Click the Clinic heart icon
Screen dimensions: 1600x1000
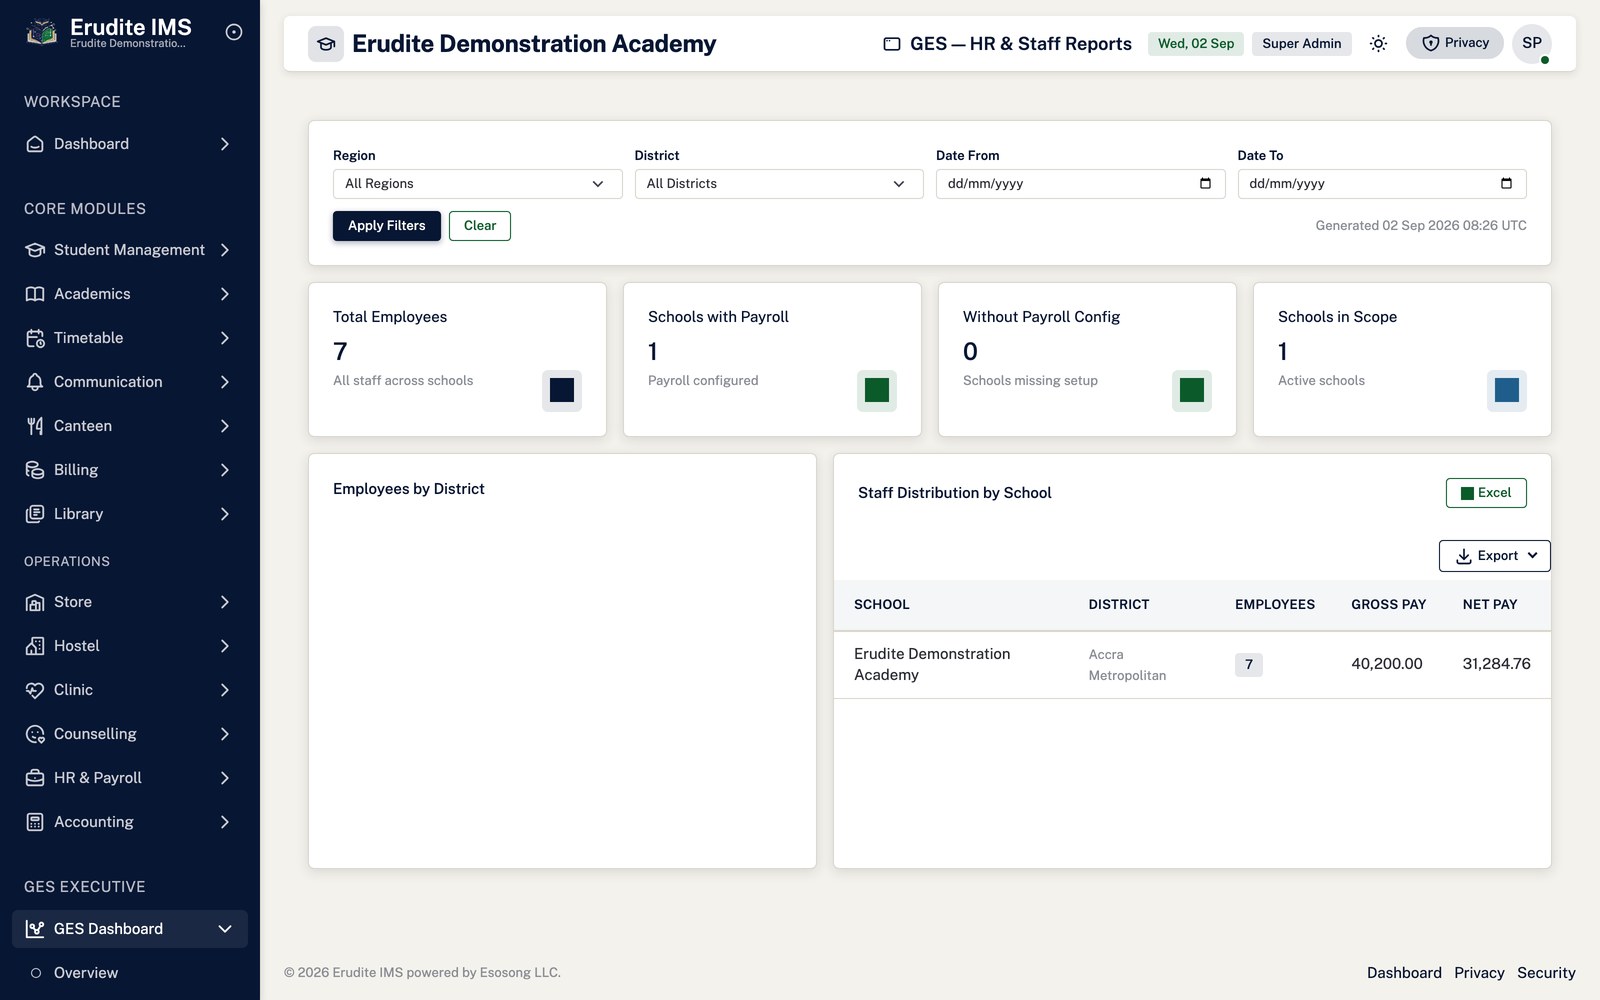pyautogui.click(x=35, y=690)
